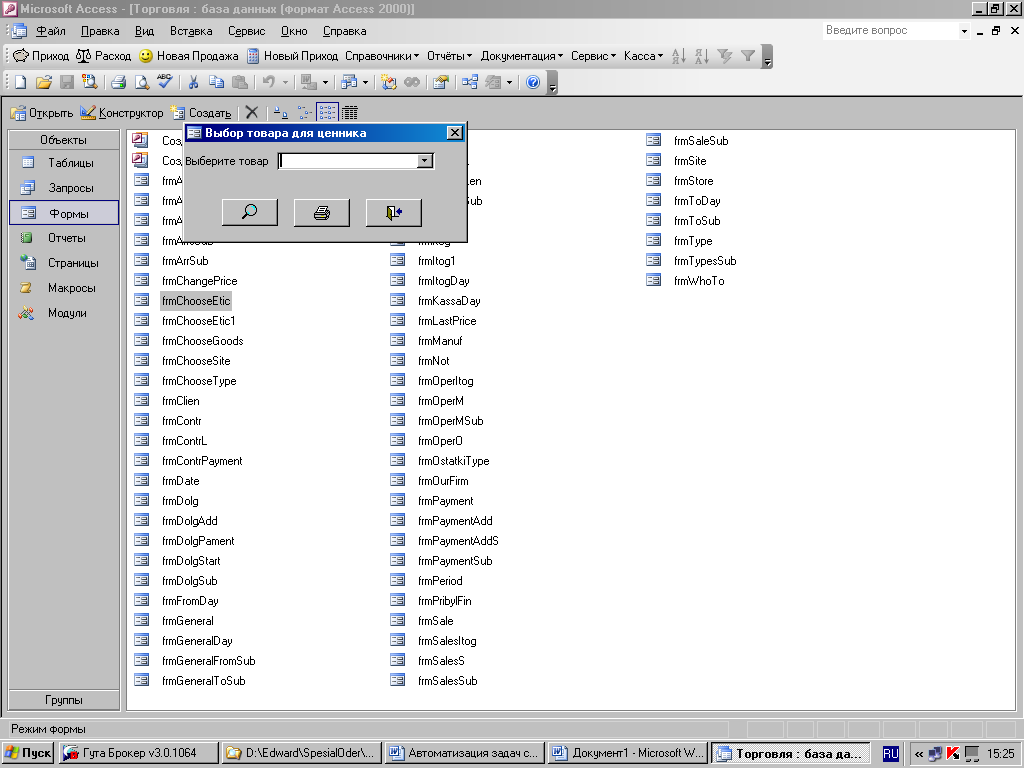This screenshot has width=1024, height=768.
Task: Click the 'Новая Продажа' smiley button
Action: (189, 56)
